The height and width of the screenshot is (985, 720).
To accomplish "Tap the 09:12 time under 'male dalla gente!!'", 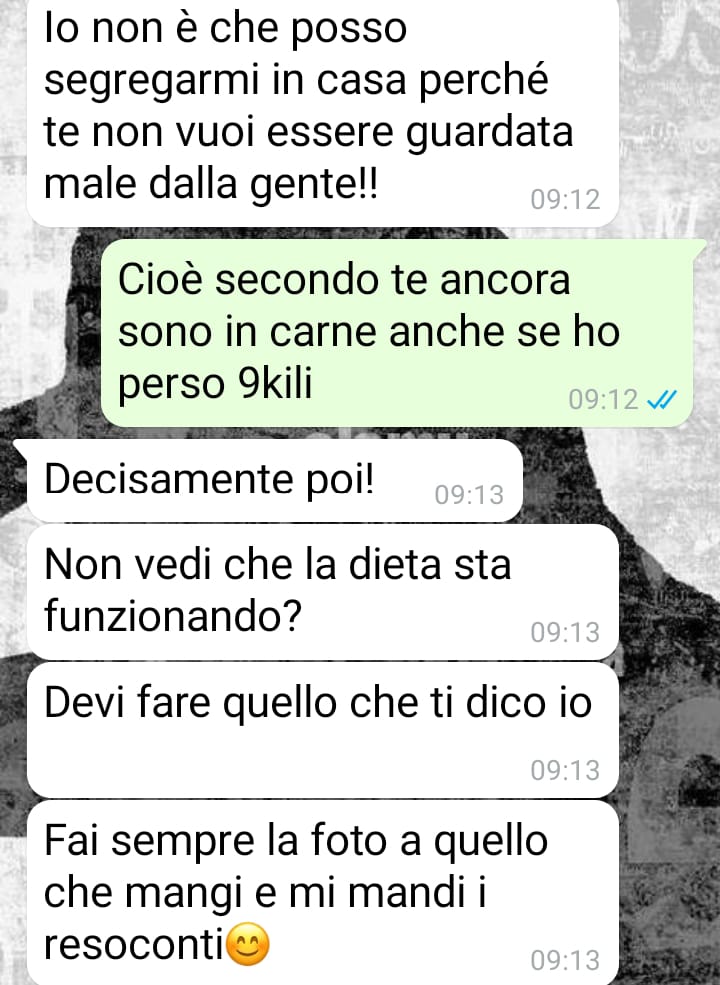I will [x=565, y=200].
